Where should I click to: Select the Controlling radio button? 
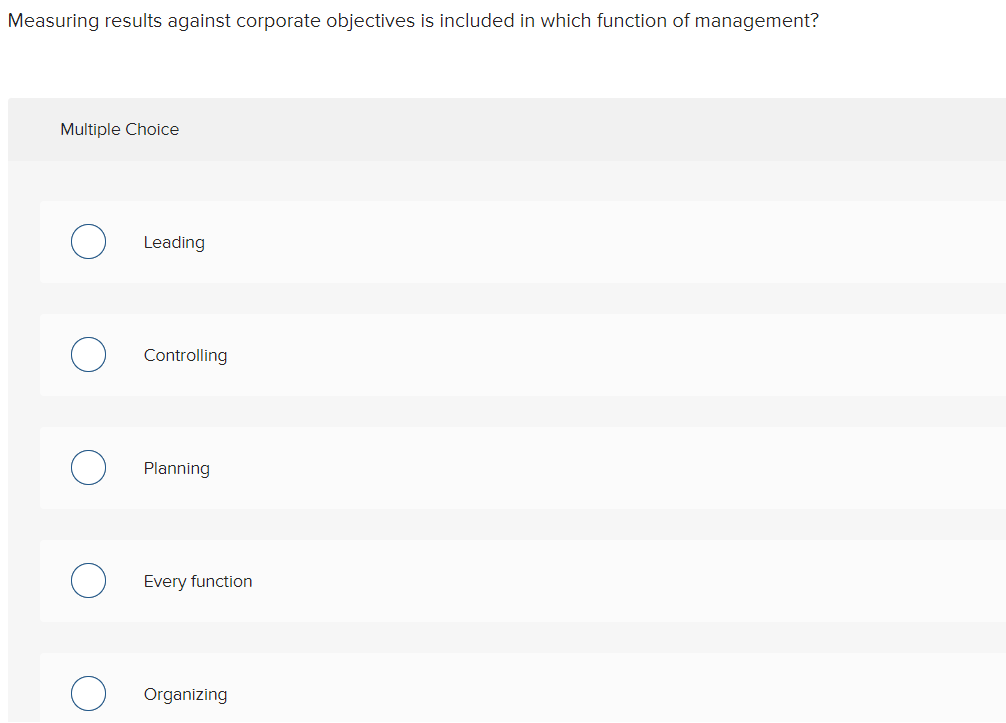[88, 354]
